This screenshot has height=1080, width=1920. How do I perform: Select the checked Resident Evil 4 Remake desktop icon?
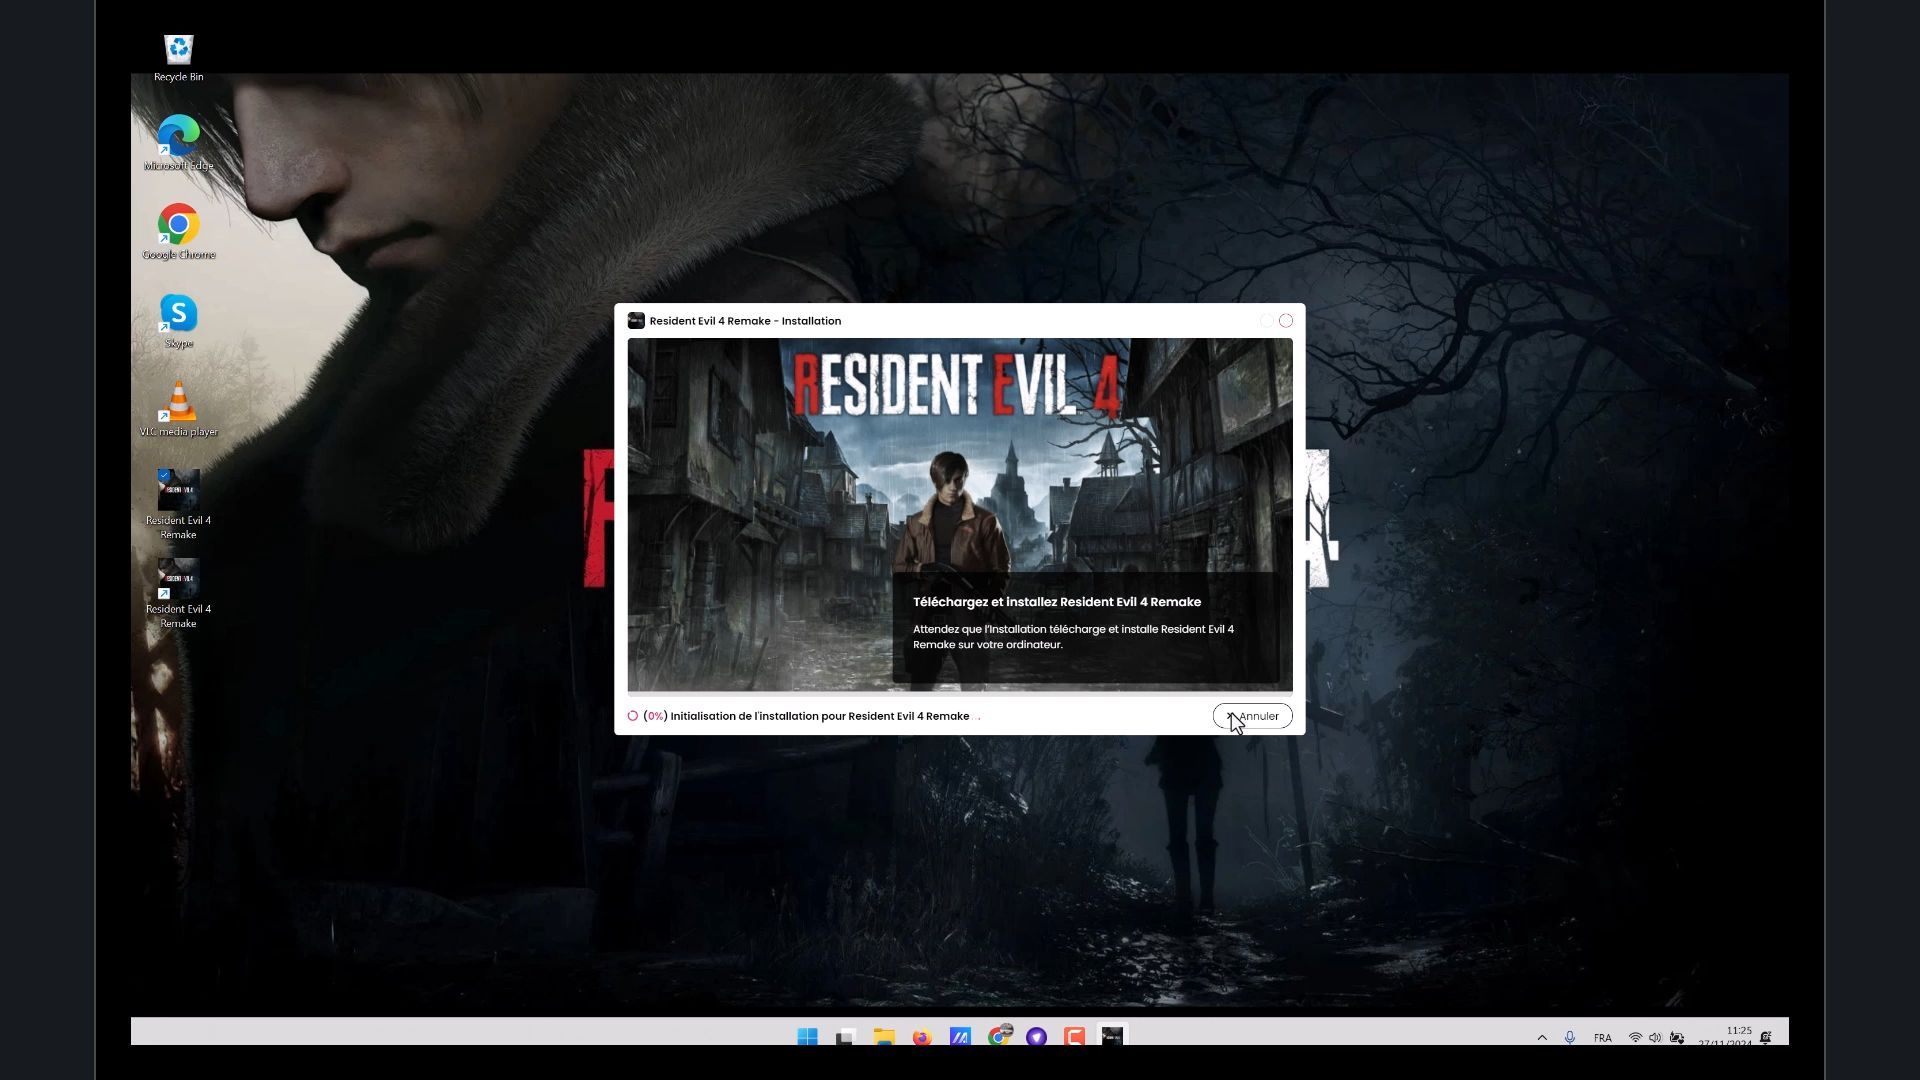178,504
